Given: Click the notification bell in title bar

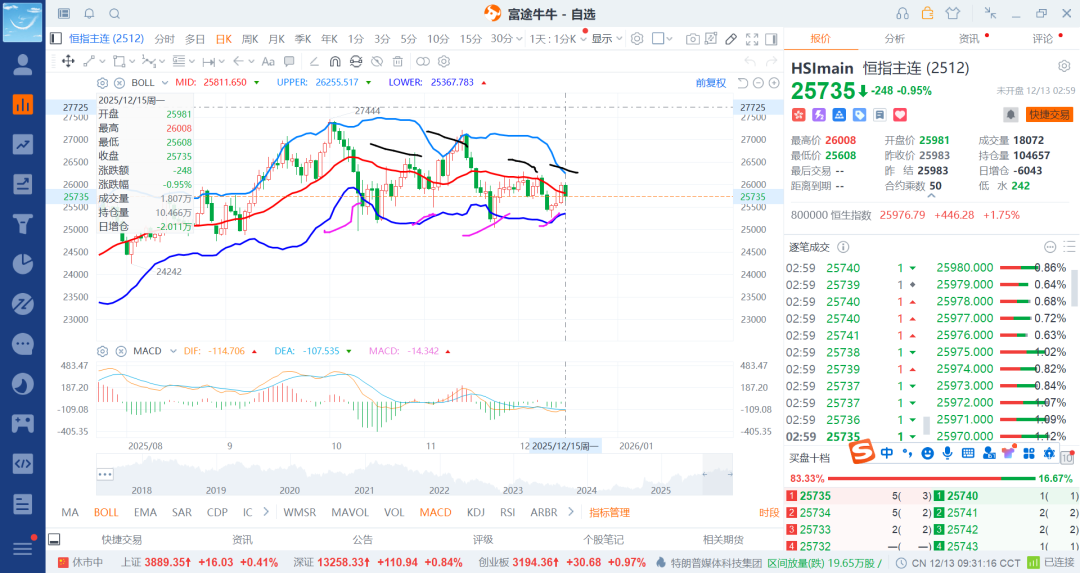Looking at the screenshot, I should point(90,13).
